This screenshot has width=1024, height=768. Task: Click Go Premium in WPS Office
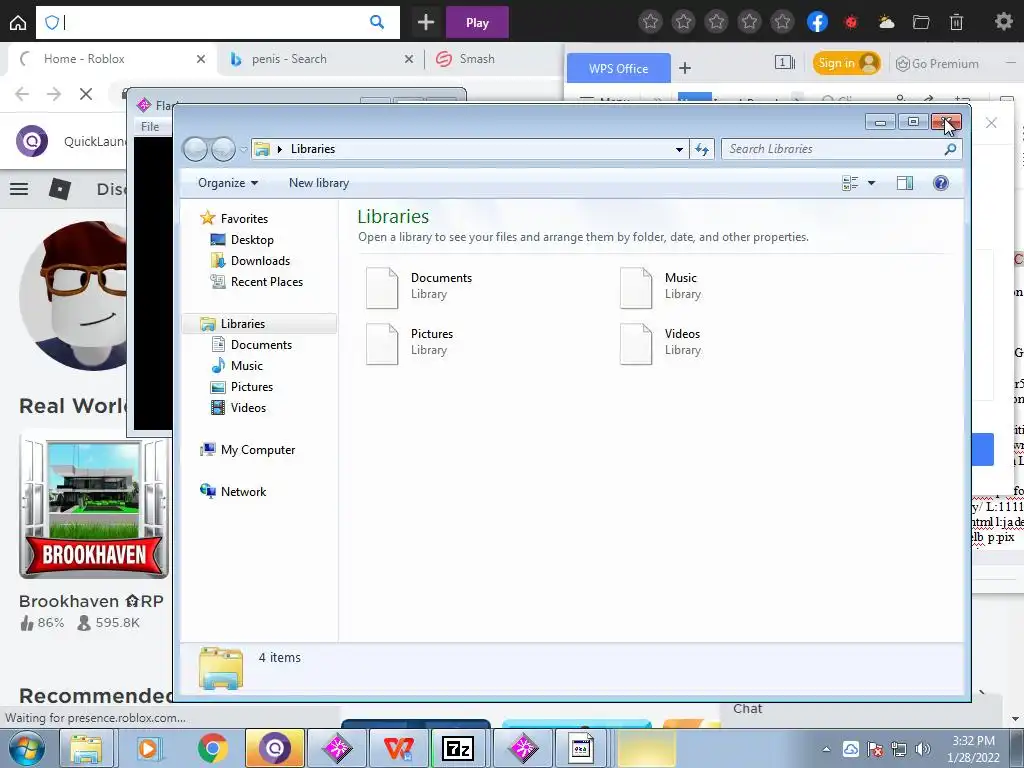tap(938, 63)
